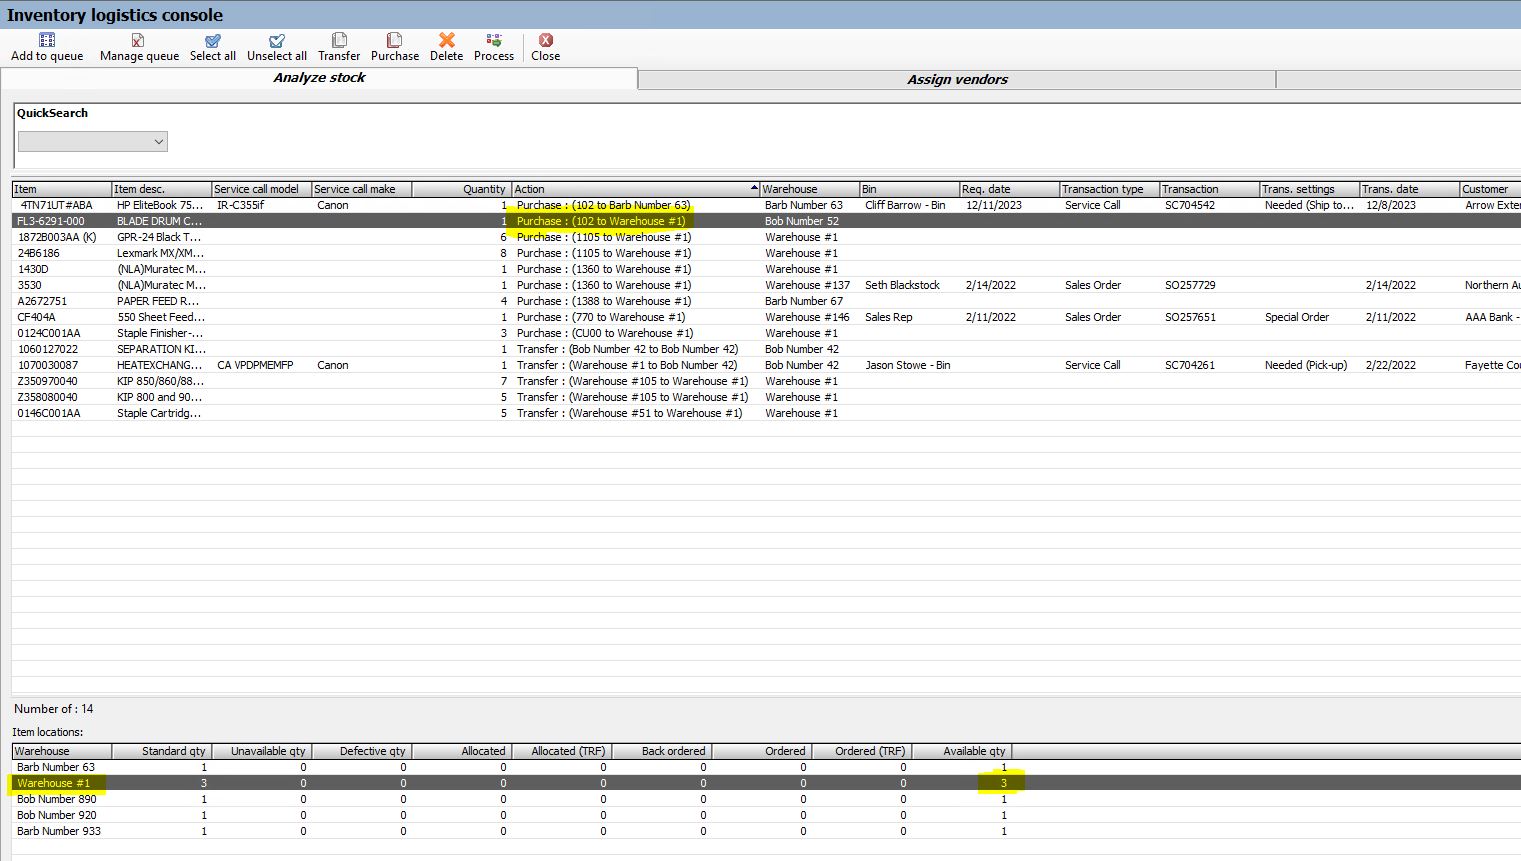This screenshot has height=861, width=1521.
Task: Select item row A2672751
Action: pos(766,301)
